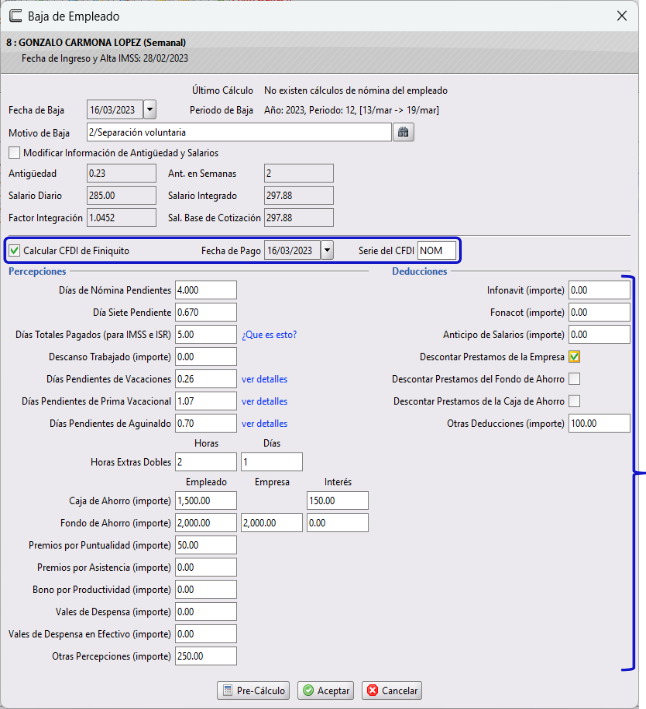Click the Días Pendientes de Aguinaldo field

point(206,424)
